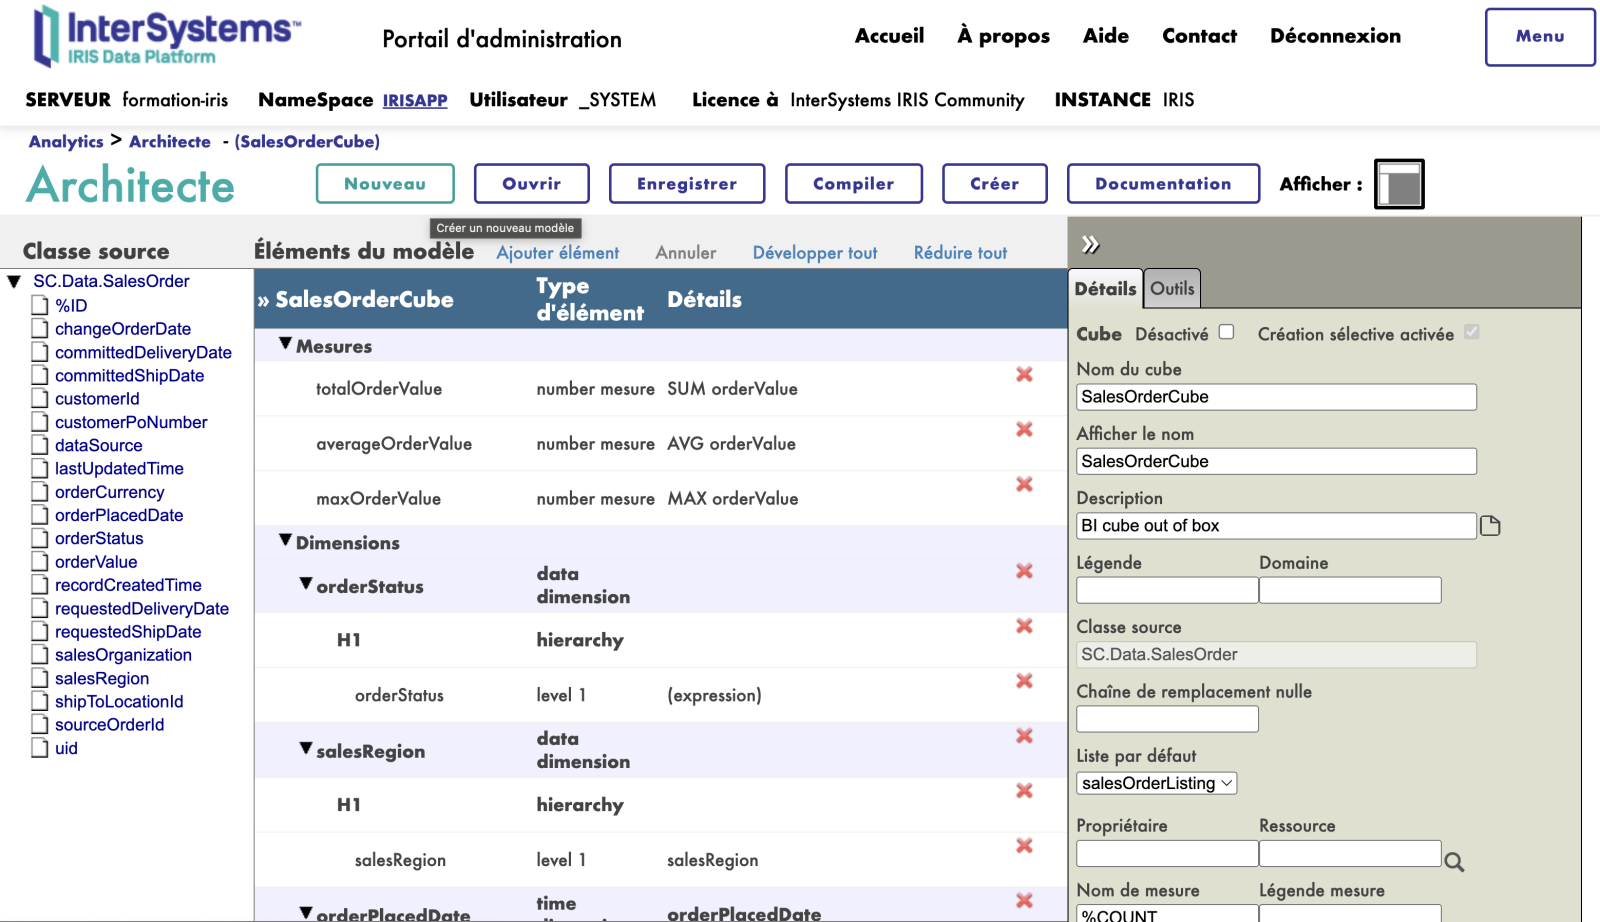Collapse the salesRegion dimension
Screen dimensions: 1600x922
click(306, 749)
